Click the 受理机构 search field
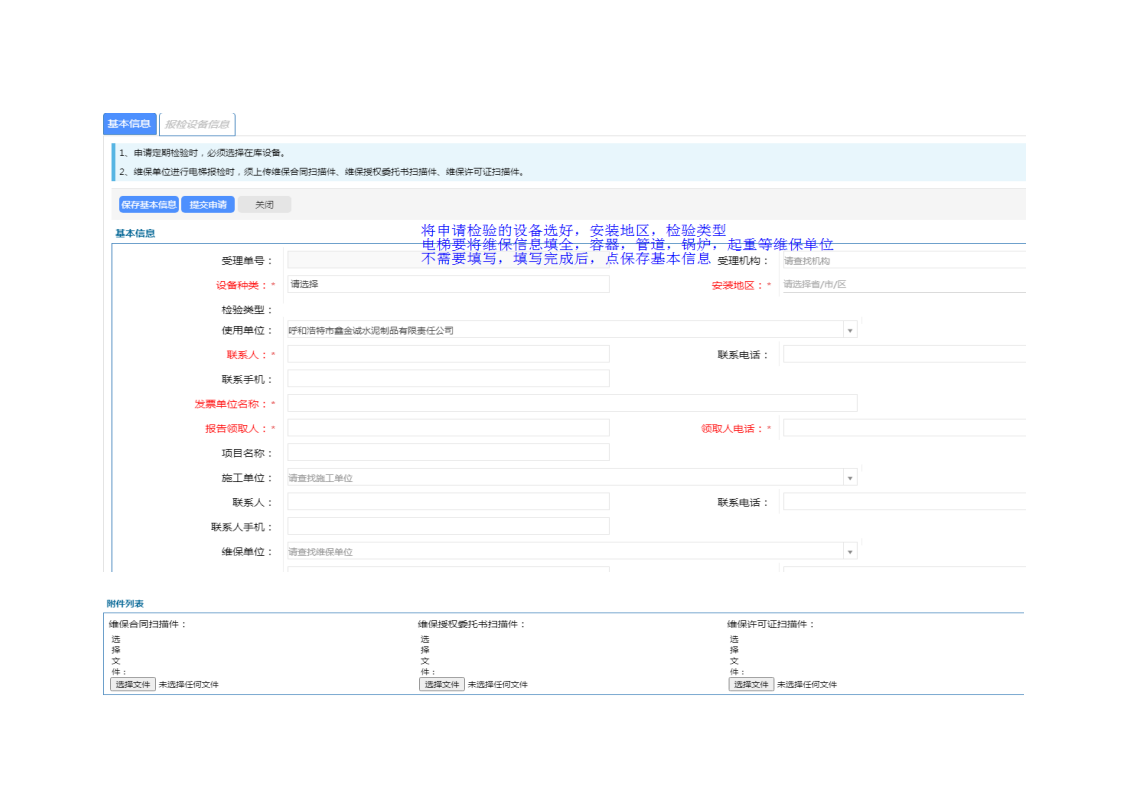The height and width of the screenshot is (794, 1123). [x=904, y=261]
